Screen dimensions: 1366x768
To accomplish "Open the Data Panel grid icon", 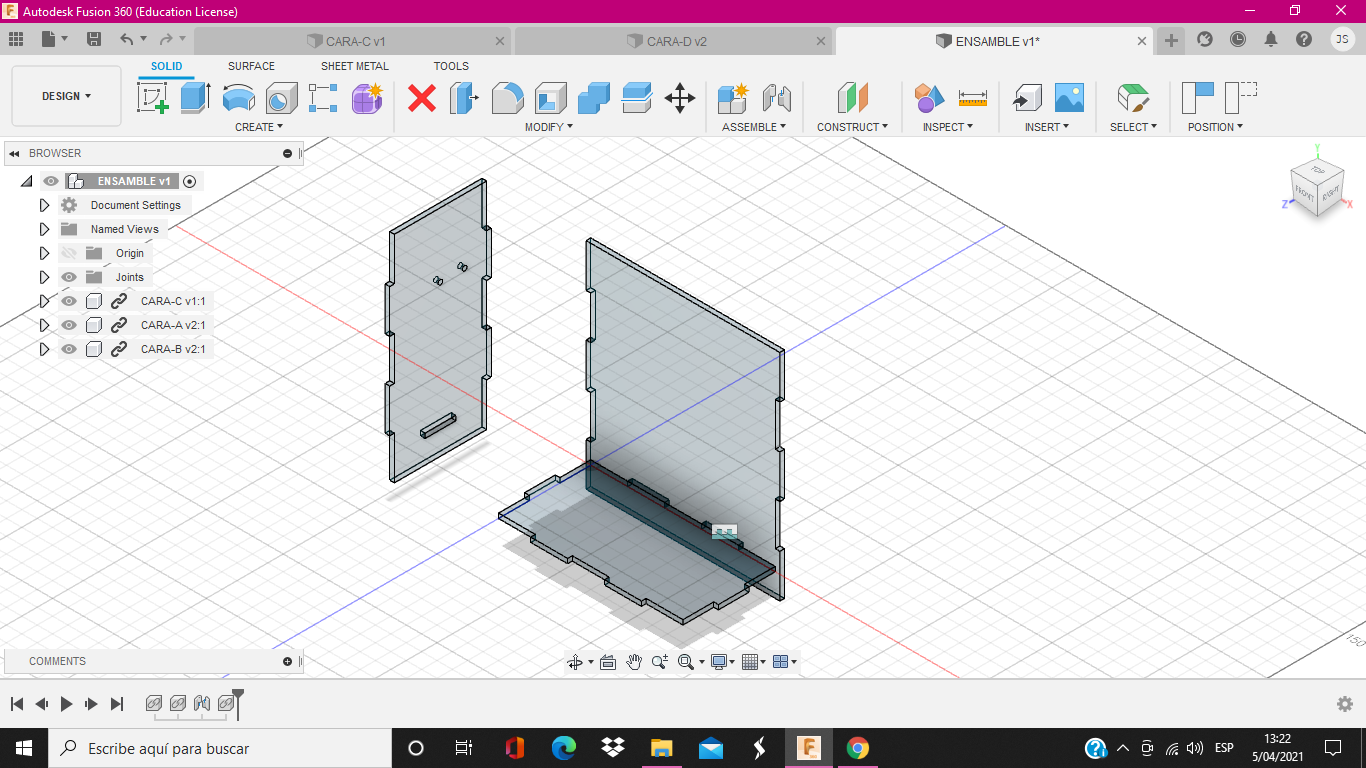I will coord(16,39).
